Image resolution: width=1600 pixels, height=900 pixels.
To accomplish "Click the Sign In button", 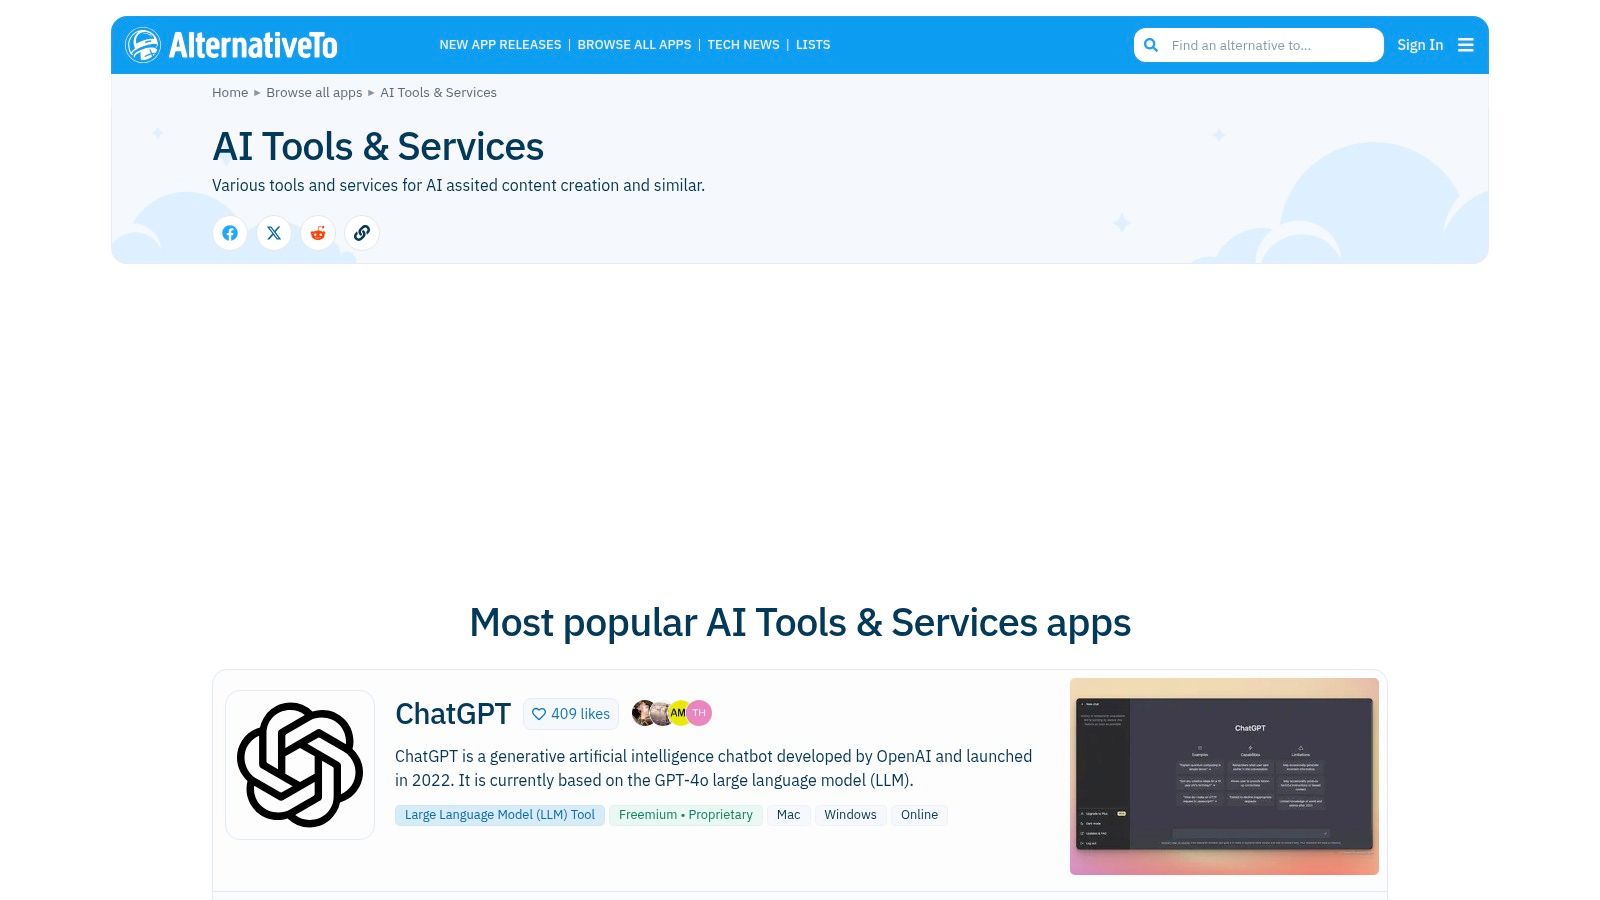I will tap(1420, 45).
